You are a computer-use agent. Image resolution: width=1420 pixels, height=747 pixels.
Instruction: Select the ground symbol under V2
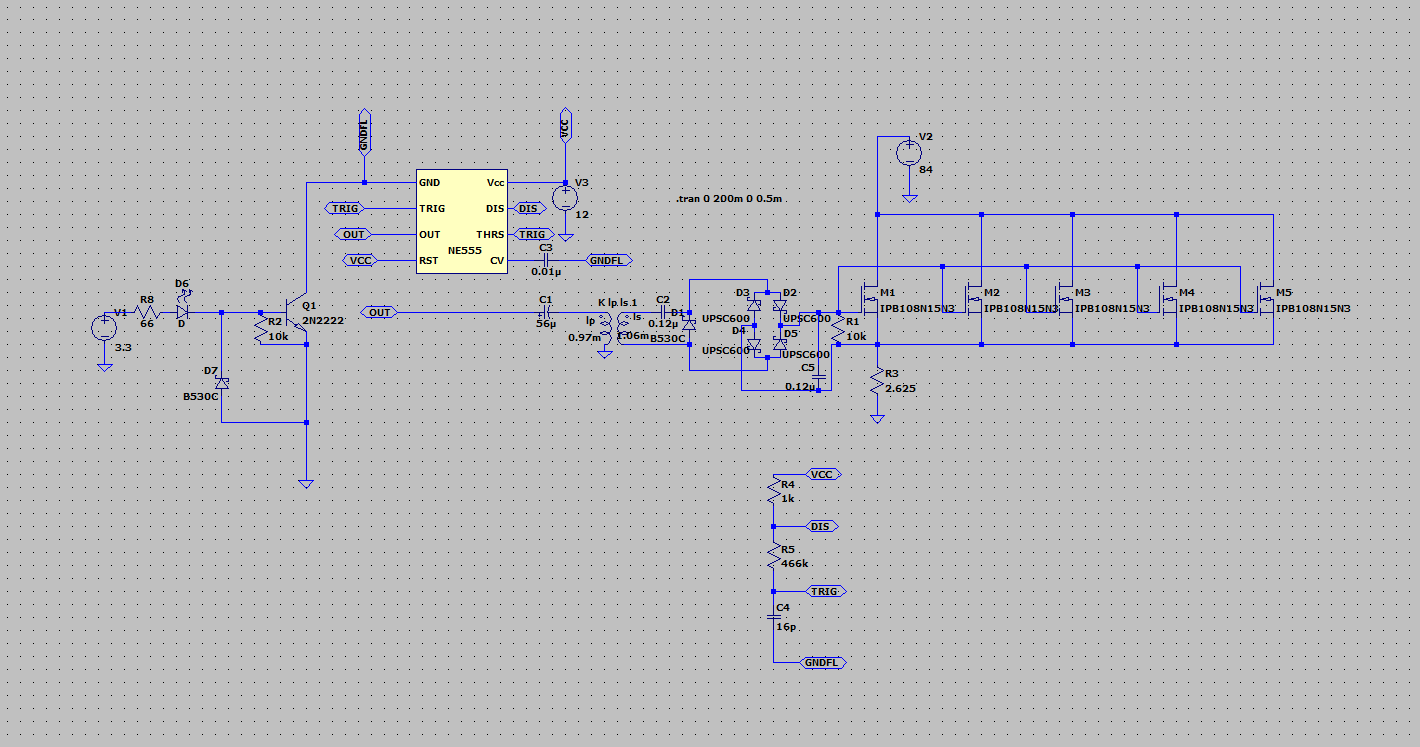click(908, 198)
